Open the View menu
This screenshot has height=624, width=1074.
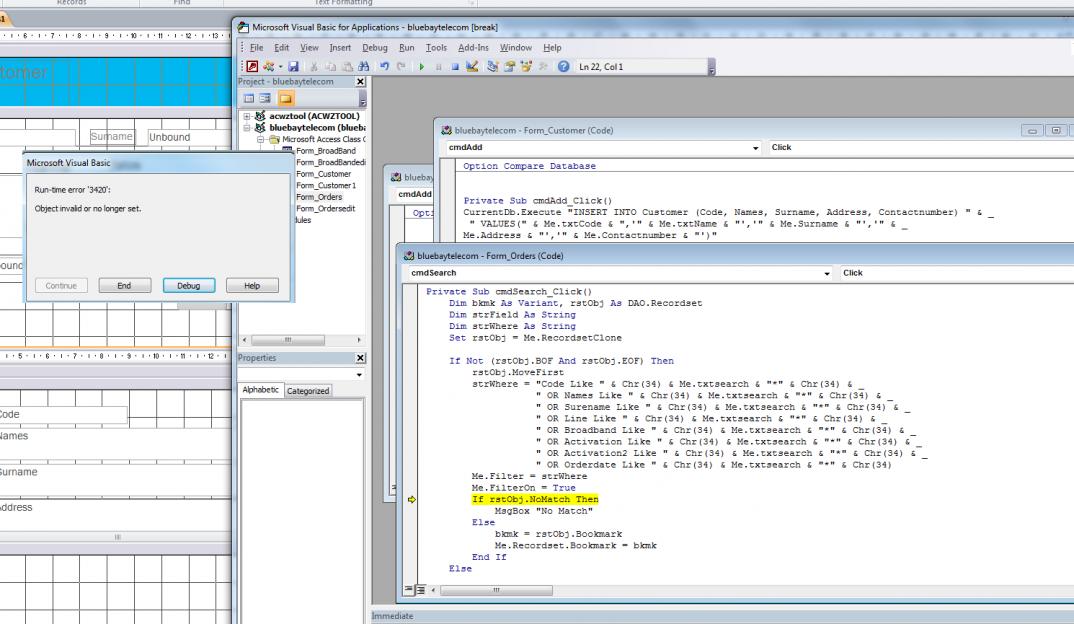click(309, 47)
